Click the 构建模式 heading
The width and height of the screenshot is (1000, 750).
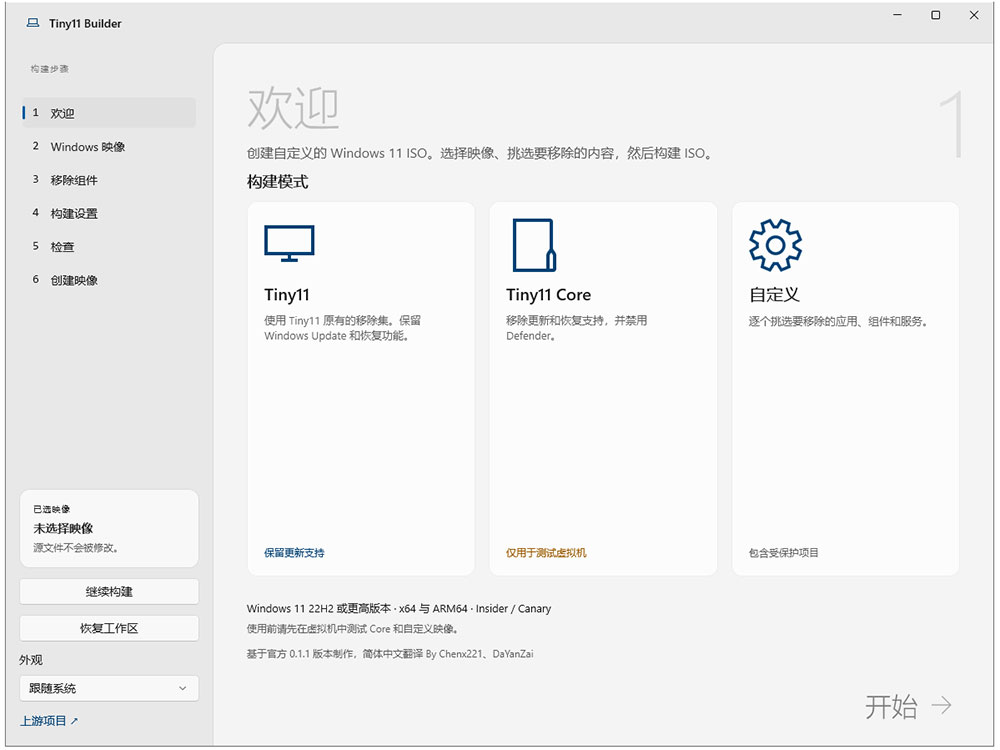(277, 182)
